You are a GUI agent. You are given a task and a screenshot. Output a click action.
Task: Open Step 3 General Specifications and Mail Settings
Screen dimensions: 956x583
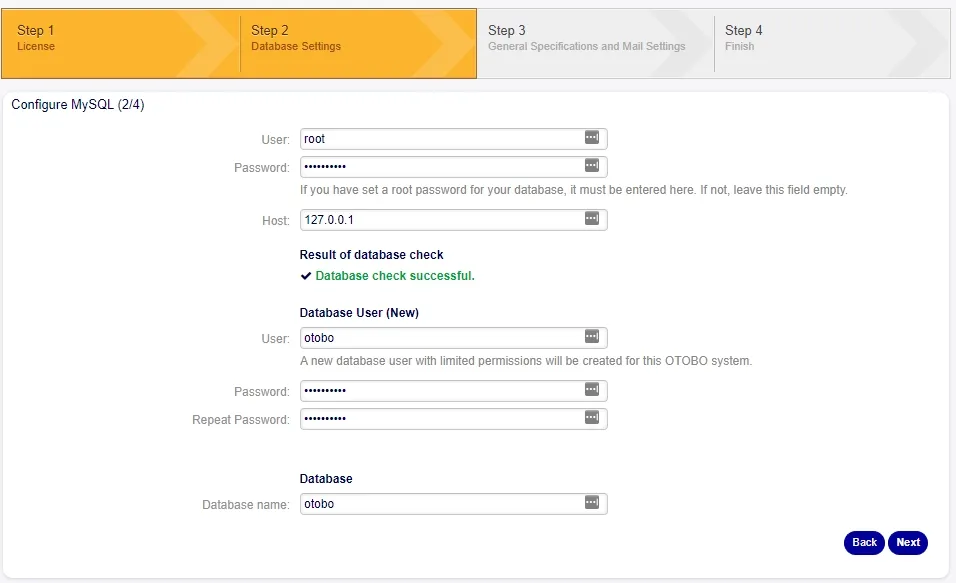595,43
